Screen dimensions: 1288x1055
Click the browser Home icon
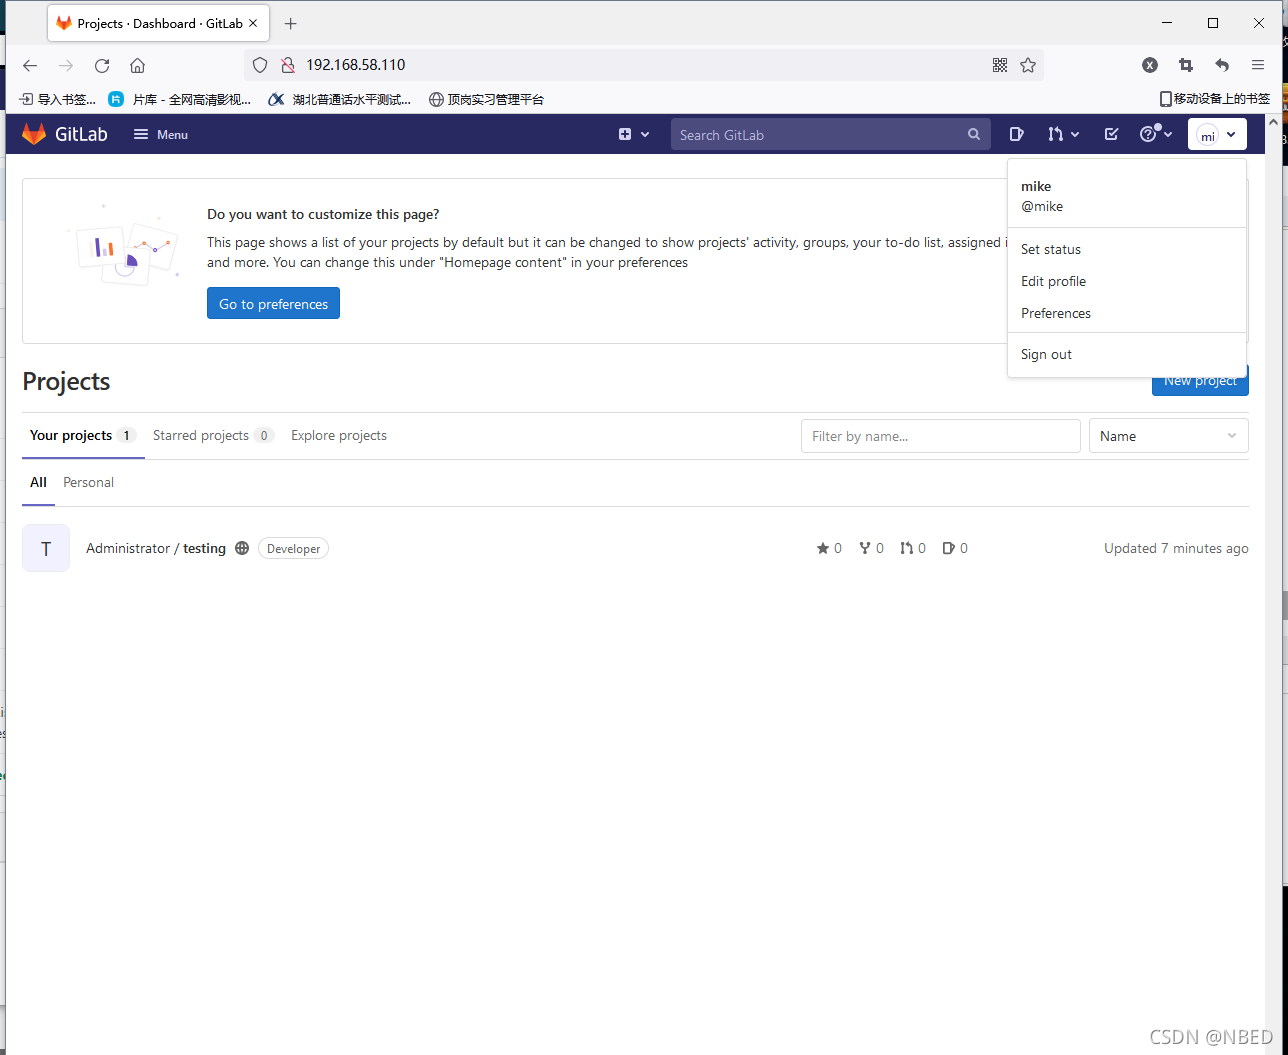coord(138,65)
